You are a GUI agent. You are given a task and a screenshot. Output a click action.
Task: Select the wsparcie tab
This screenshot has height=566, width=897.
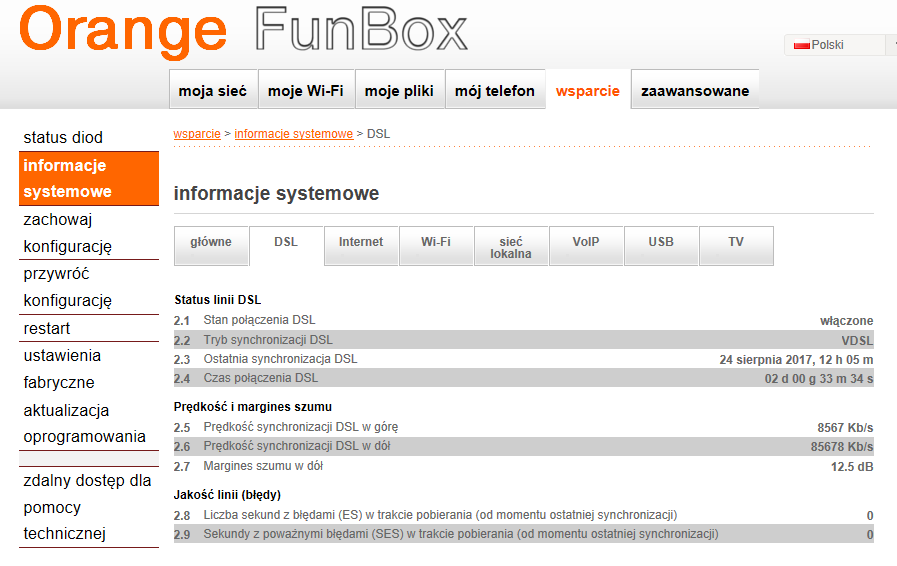(x=588, y=90)
